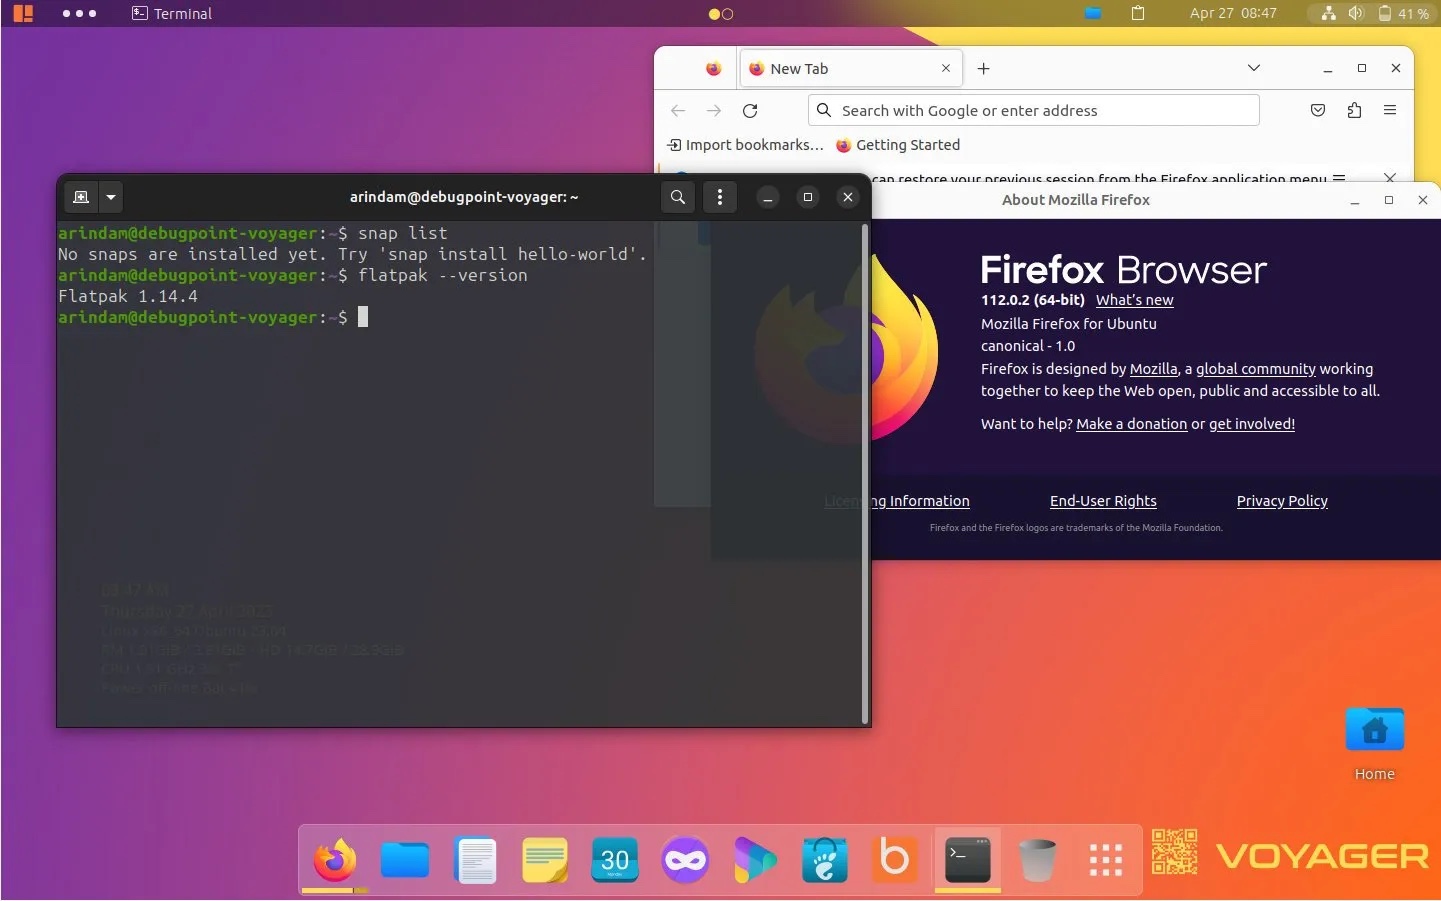
Task: Save the page to Pocket in Firefox
Action: coord(1317,110)
